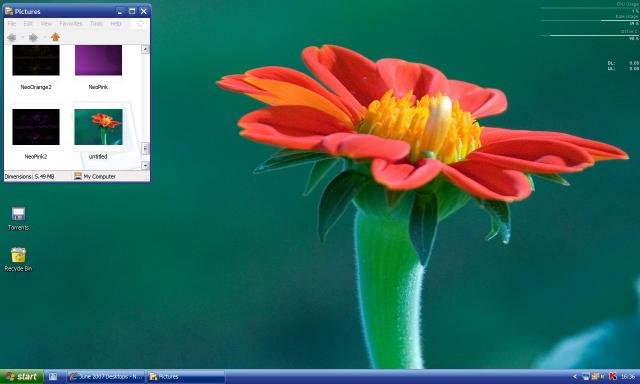
Task: Open the Recycle Bin desktop icon
Action: [x=18, y=260]
